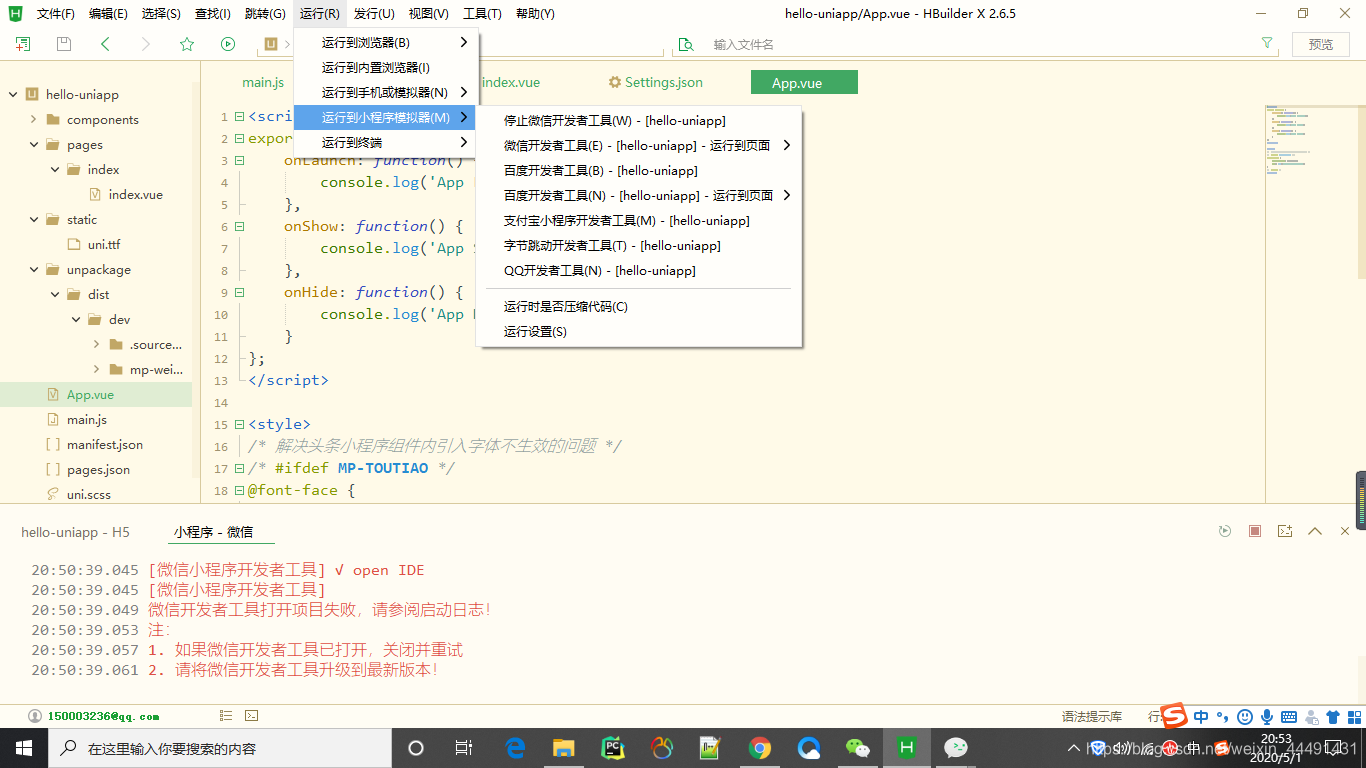Click the Windows Start button
1366x768 pixels.
24,747
